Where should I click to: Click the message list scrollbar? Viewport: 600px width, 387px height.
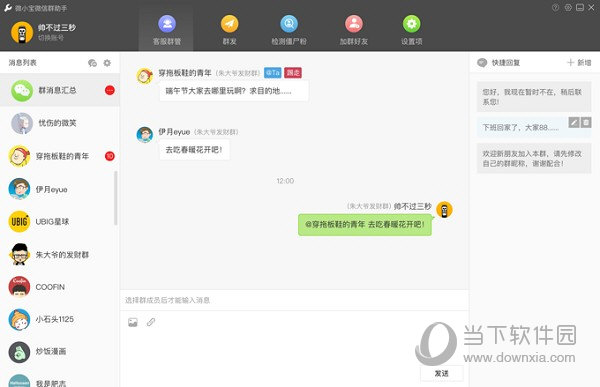point(116,198)
